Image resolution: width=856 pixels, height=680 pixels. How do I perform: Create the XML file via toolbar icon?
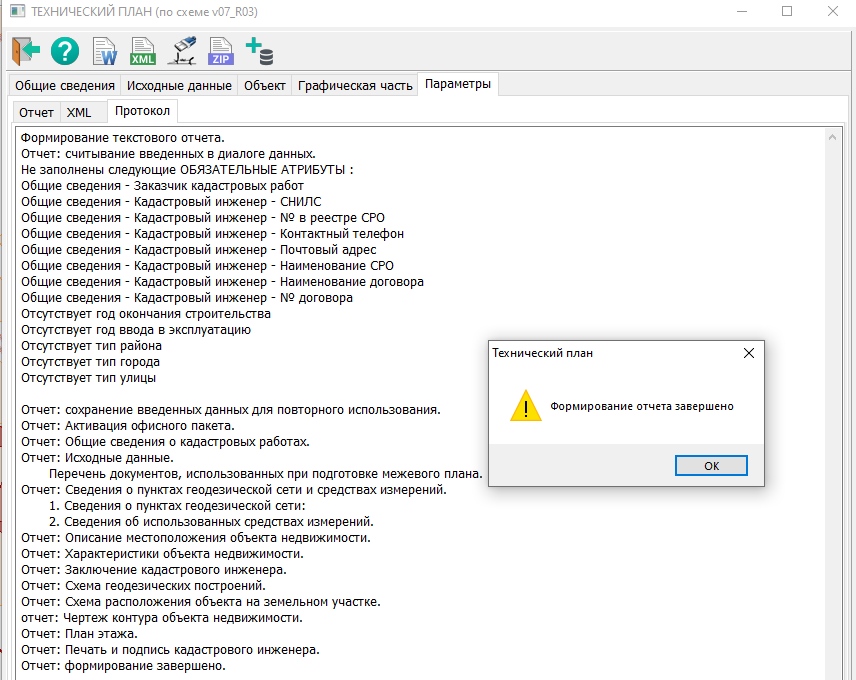tap(143, 50)
